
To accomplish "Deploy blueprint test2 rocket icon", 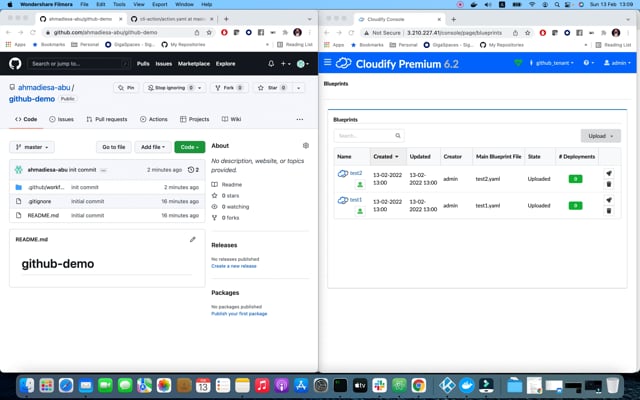I will pos(609,173).
